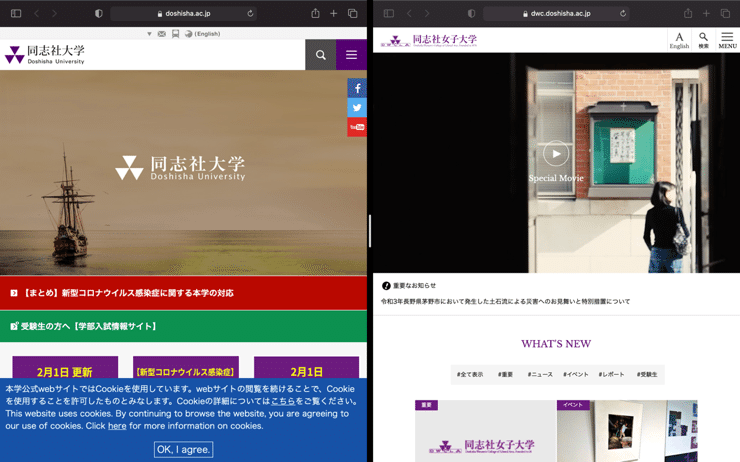Click OK, I agree cookie button
The image size is (740, 462).
pyautogui.click(x=184, y=449)
